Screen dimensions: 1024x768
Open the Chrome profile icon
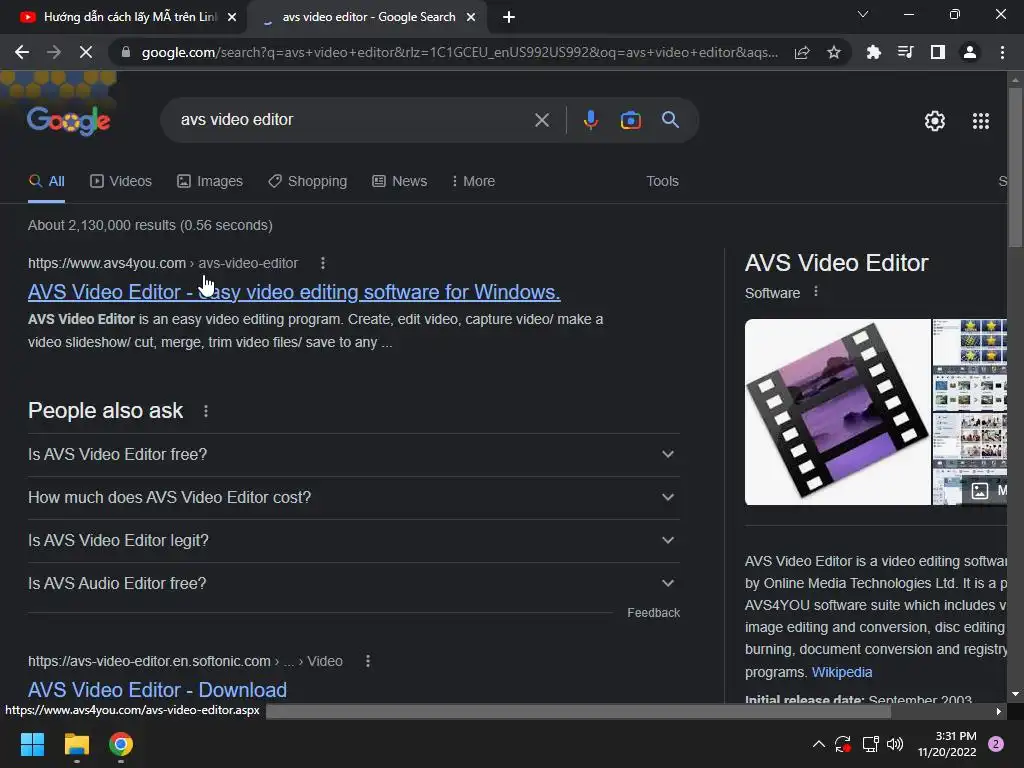pyautogui.click(x=969, y=52)
